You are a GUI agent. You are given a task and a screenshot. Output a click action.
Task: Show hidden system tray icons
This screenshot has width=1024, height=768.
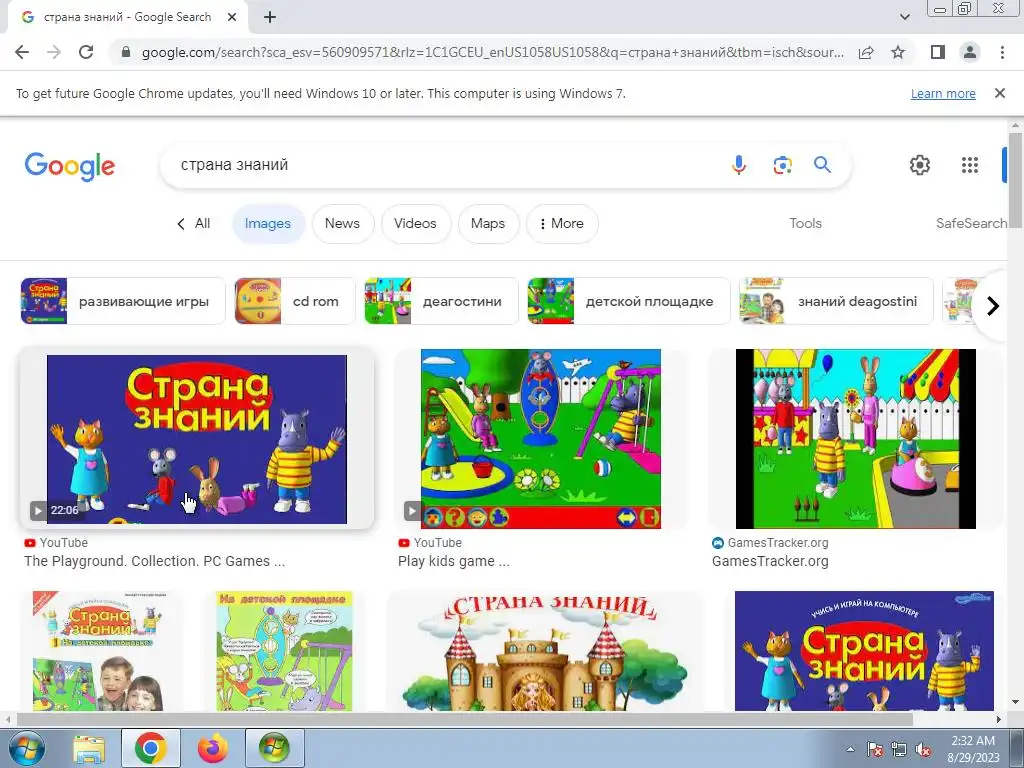point(850,750)
